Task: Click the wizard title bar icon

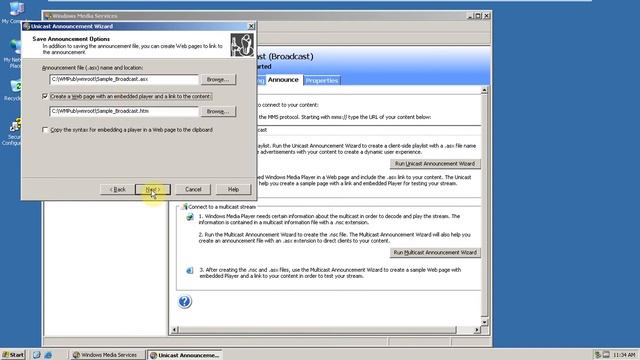Action: pyautogui.click(x=27, y=26)
